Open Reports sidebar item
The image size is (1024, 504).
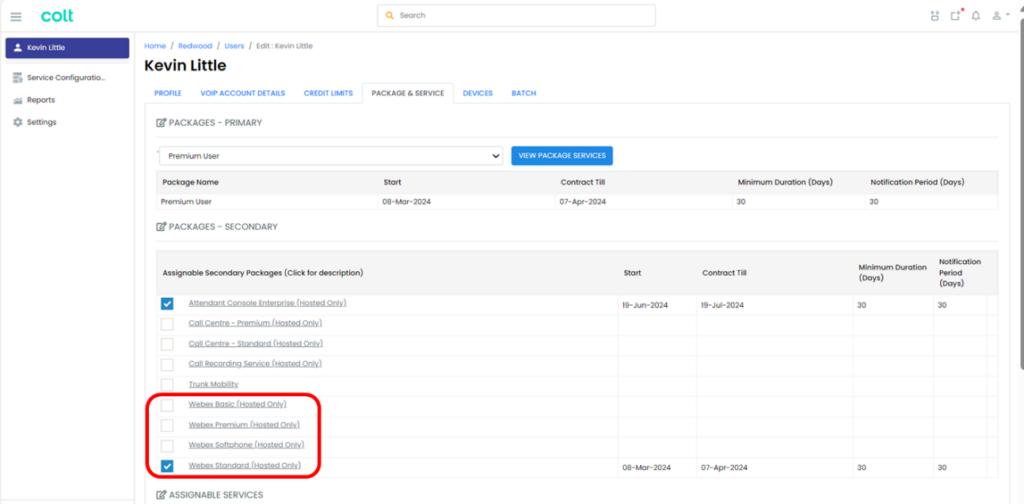coord(41,101)
